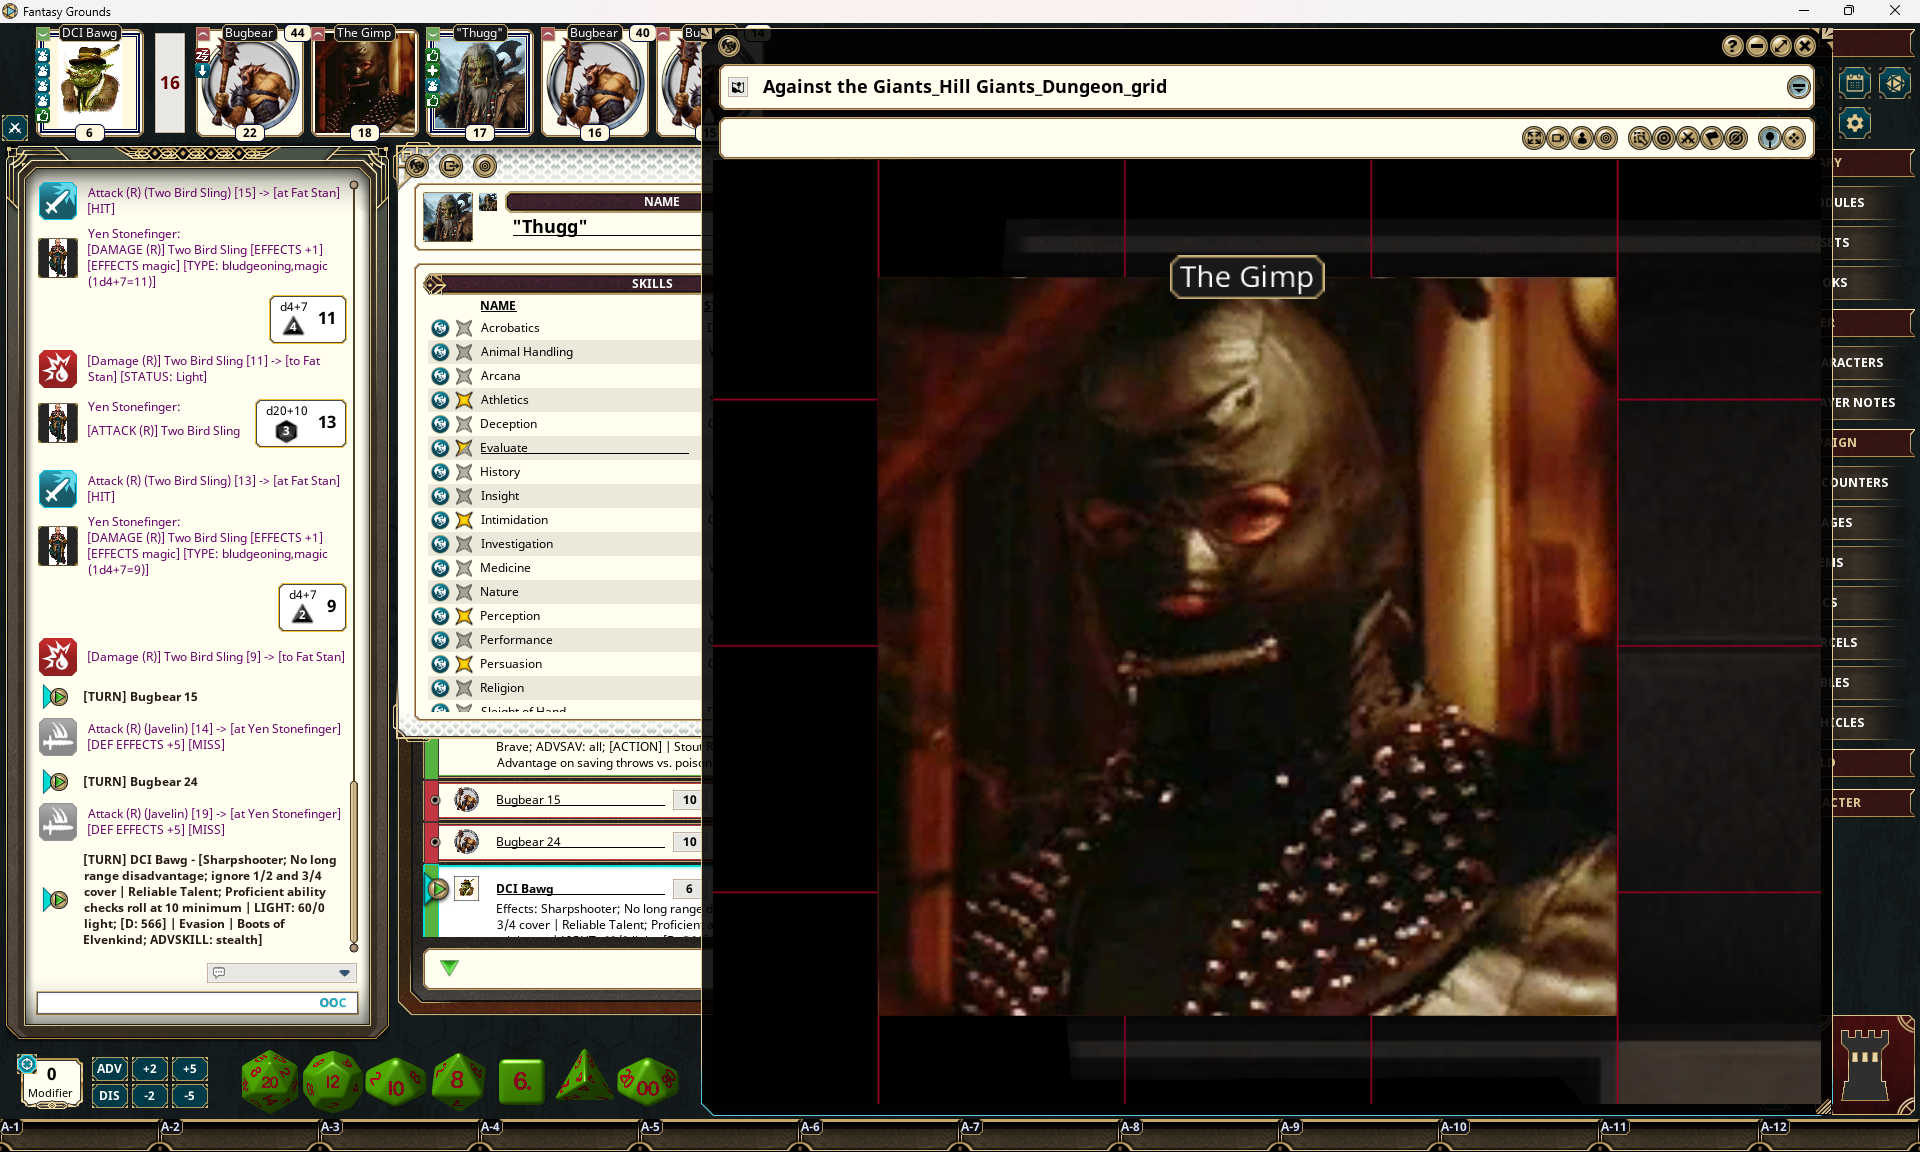Enable the ADV advantage toggle
Image resolution: width=1920 pixels, height=1152 pixels.
coord(109,1068)
